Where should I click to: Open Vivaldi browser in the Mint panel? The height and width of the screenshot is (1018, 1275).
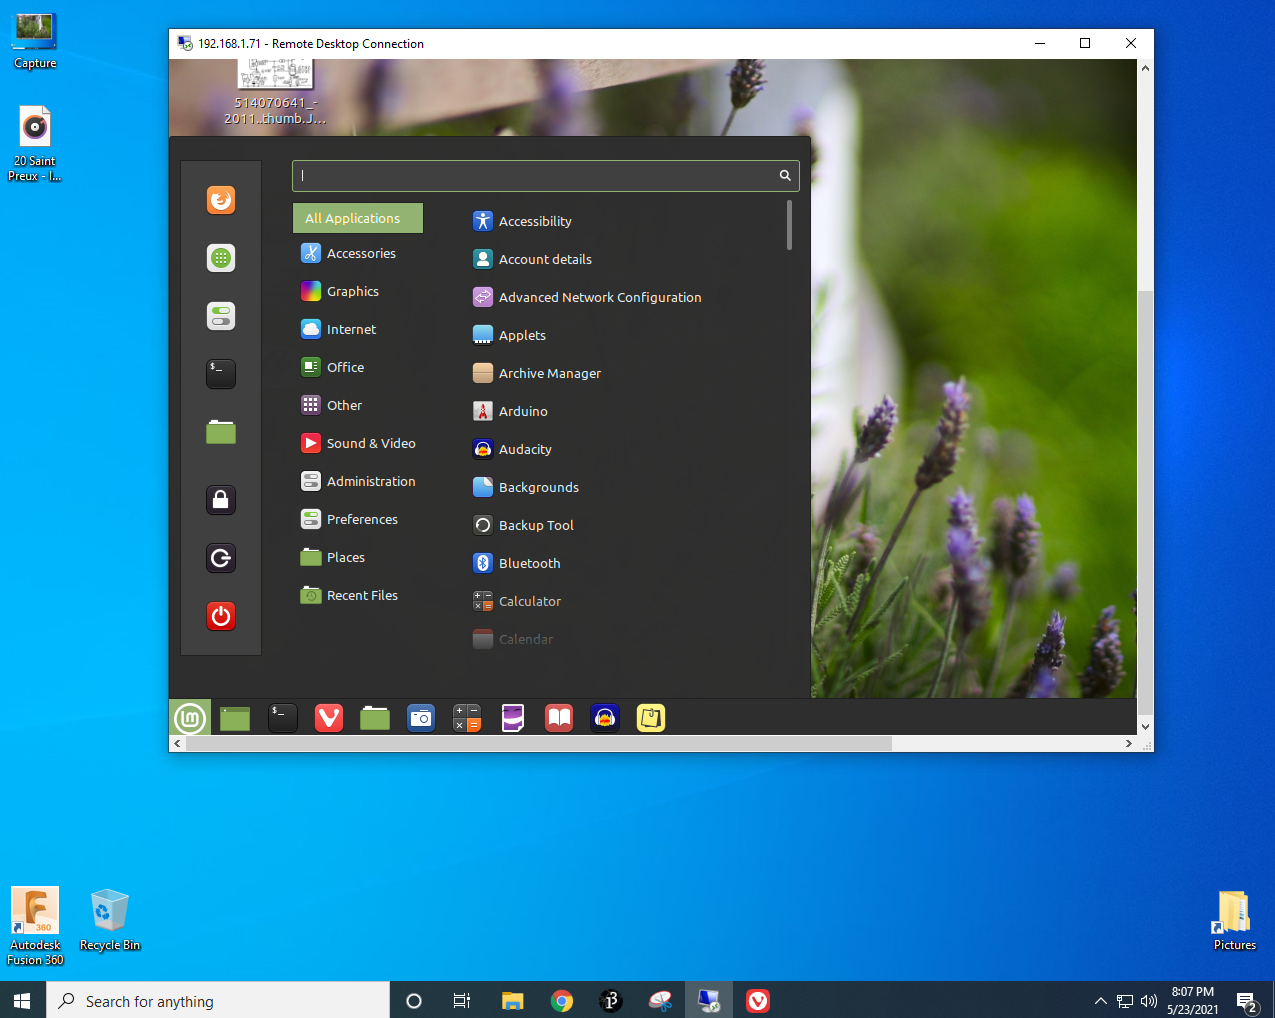(329, 718)
